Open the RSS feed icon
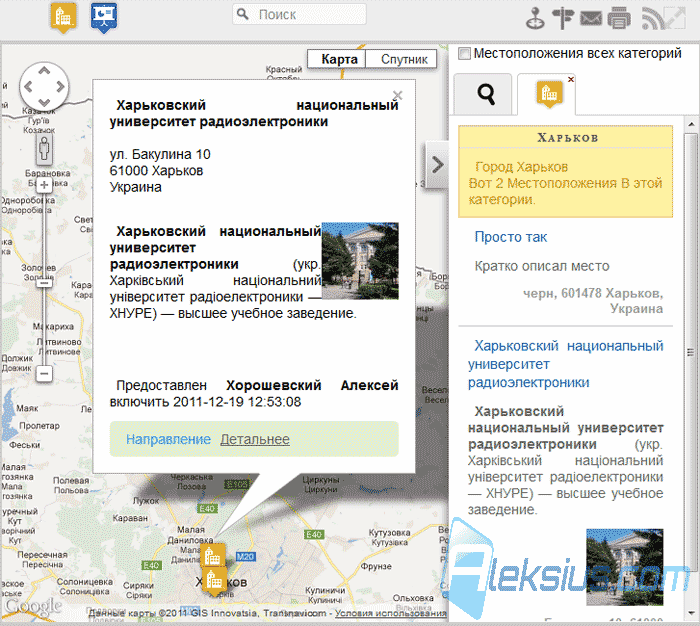Image resolution: width=700 pixels, height=626 pixels. (650, 19)
